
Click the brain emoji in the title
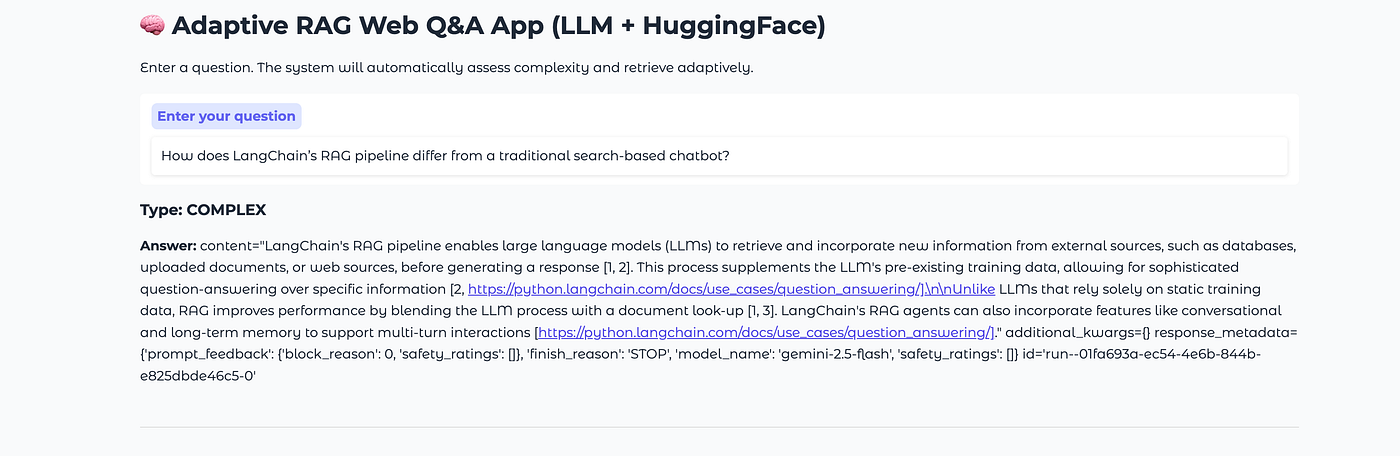tap(152, 26)
